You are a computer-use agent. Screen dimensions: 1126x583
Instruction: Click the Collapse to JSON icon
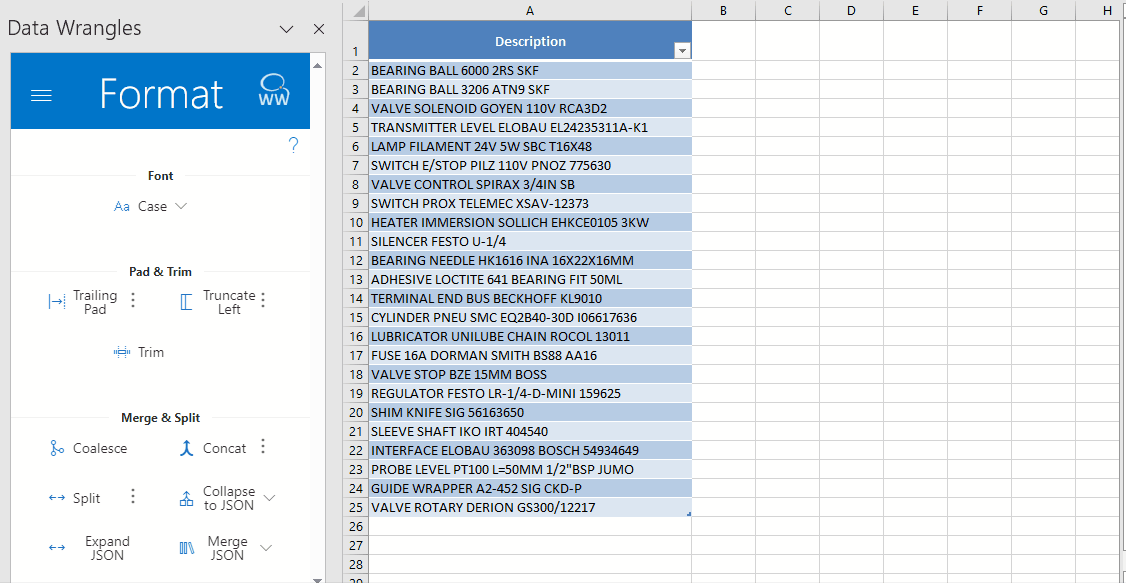click(x=187, y=499)
